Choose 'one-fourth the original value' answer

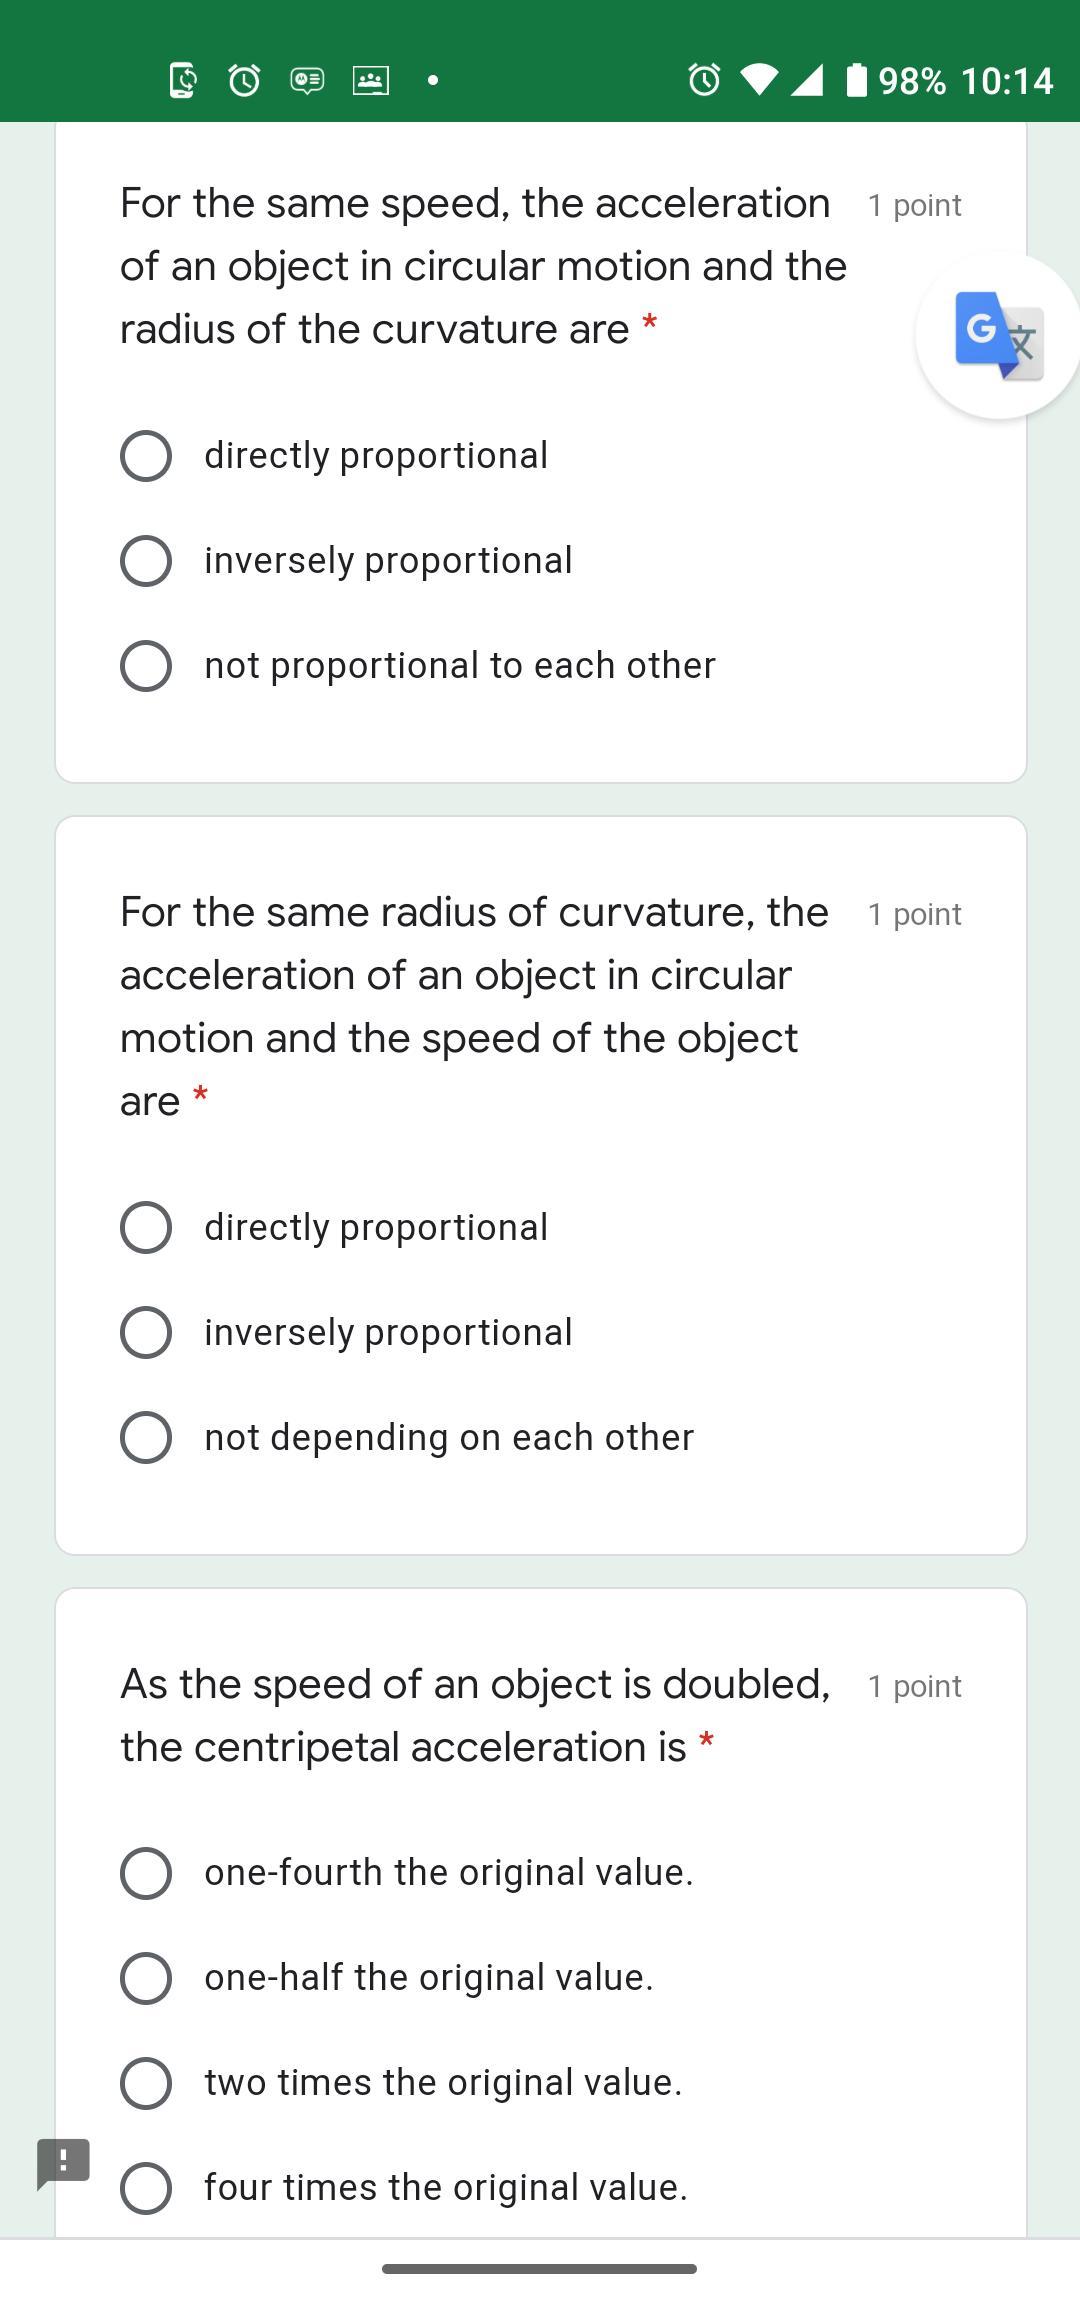coord(146,1873)
